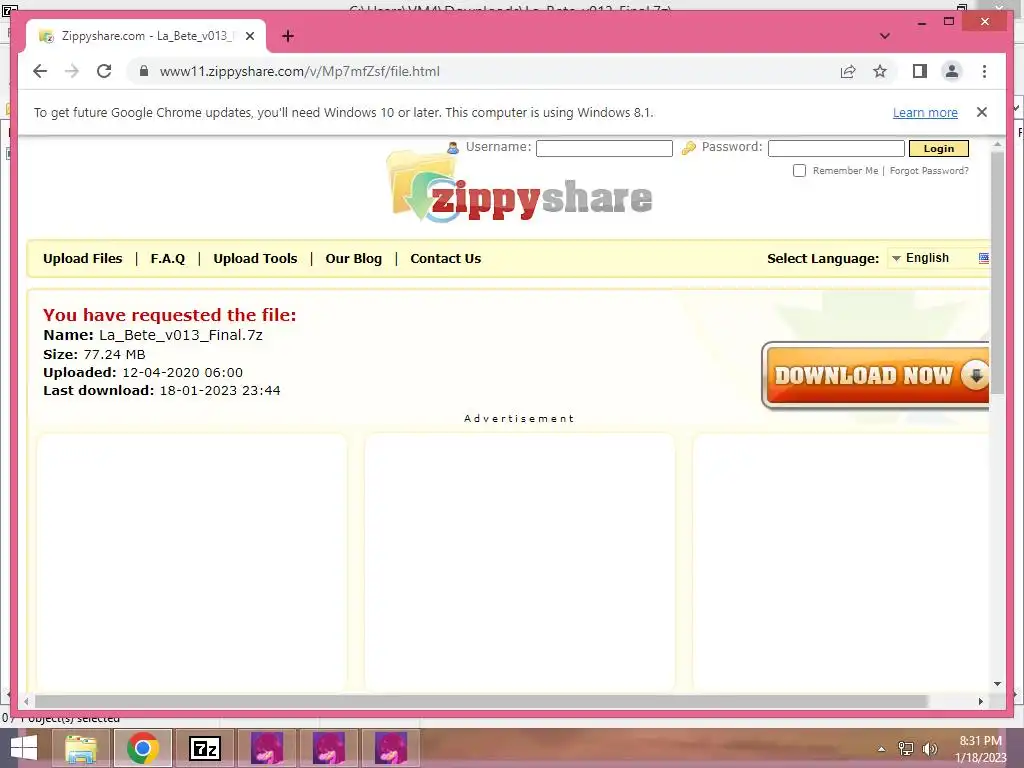
Task: Switch to 7-Zip on the taskbar
Action: click(204, 748)
